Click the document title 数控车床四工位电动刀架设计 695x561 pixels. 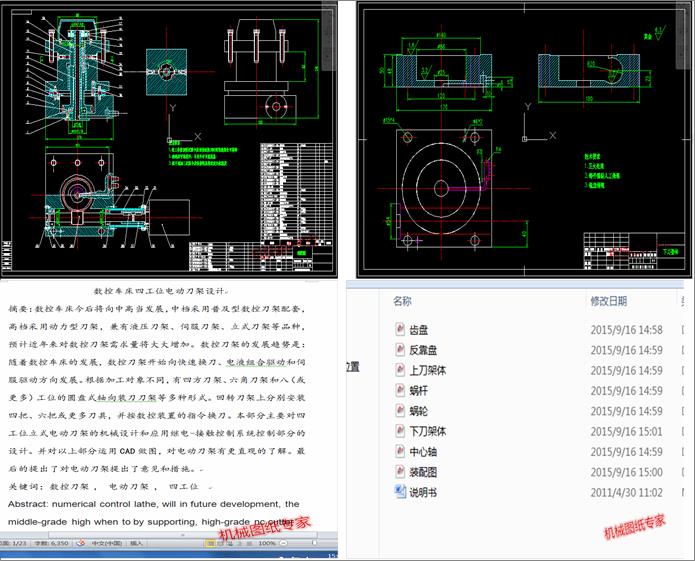159,291
